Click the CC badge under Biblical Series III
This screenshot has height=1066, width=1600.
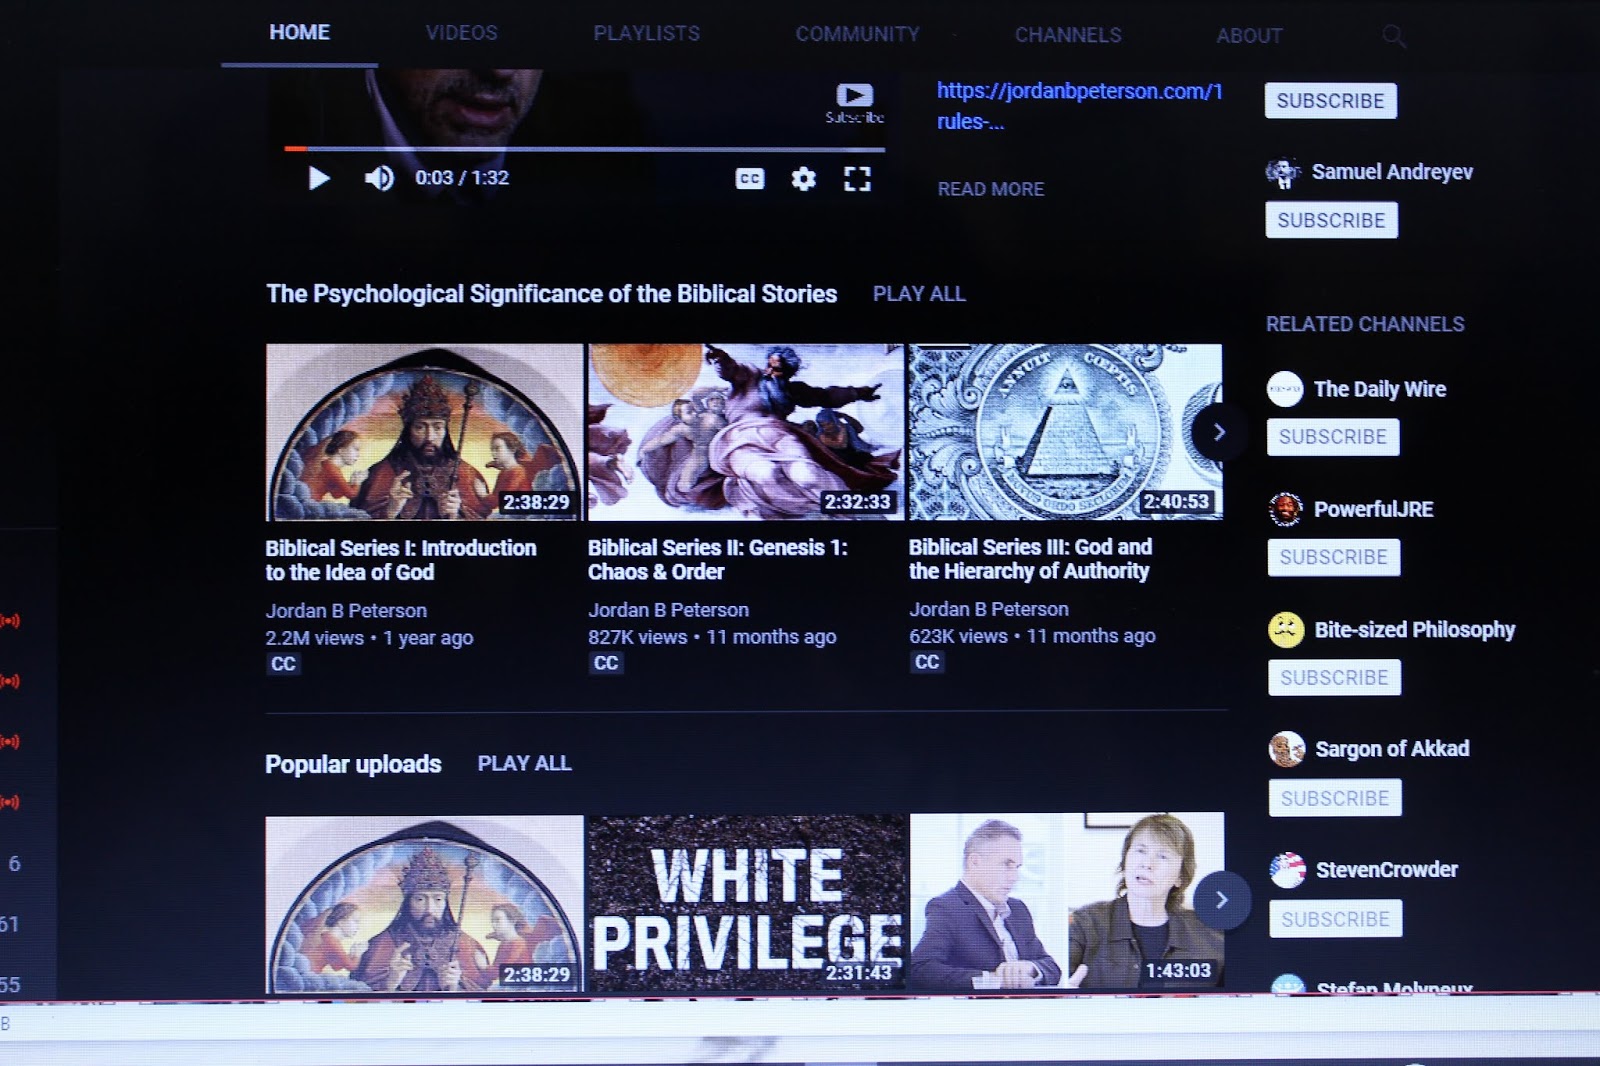point(927,662)
